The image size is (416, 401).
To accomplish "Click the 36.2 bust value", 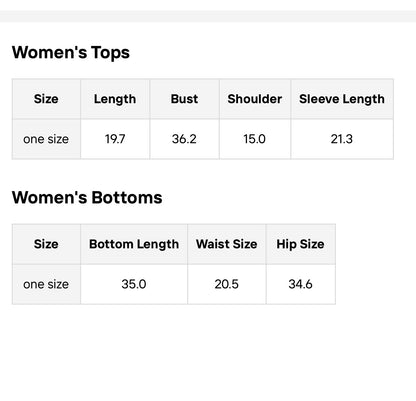I will (184, 139).
